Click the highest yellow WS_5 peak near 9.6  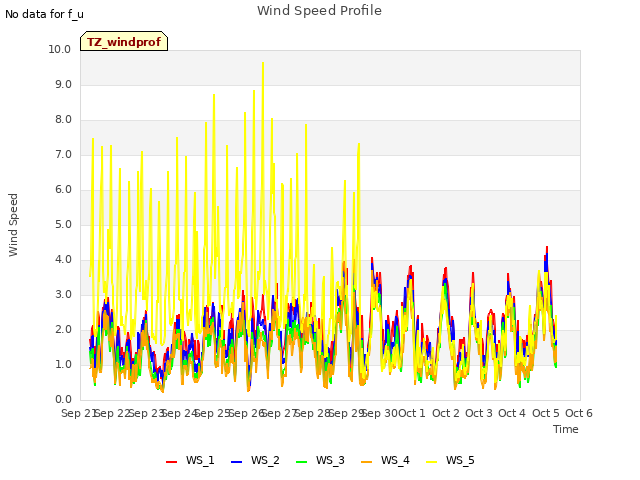[x=263, y=63]
